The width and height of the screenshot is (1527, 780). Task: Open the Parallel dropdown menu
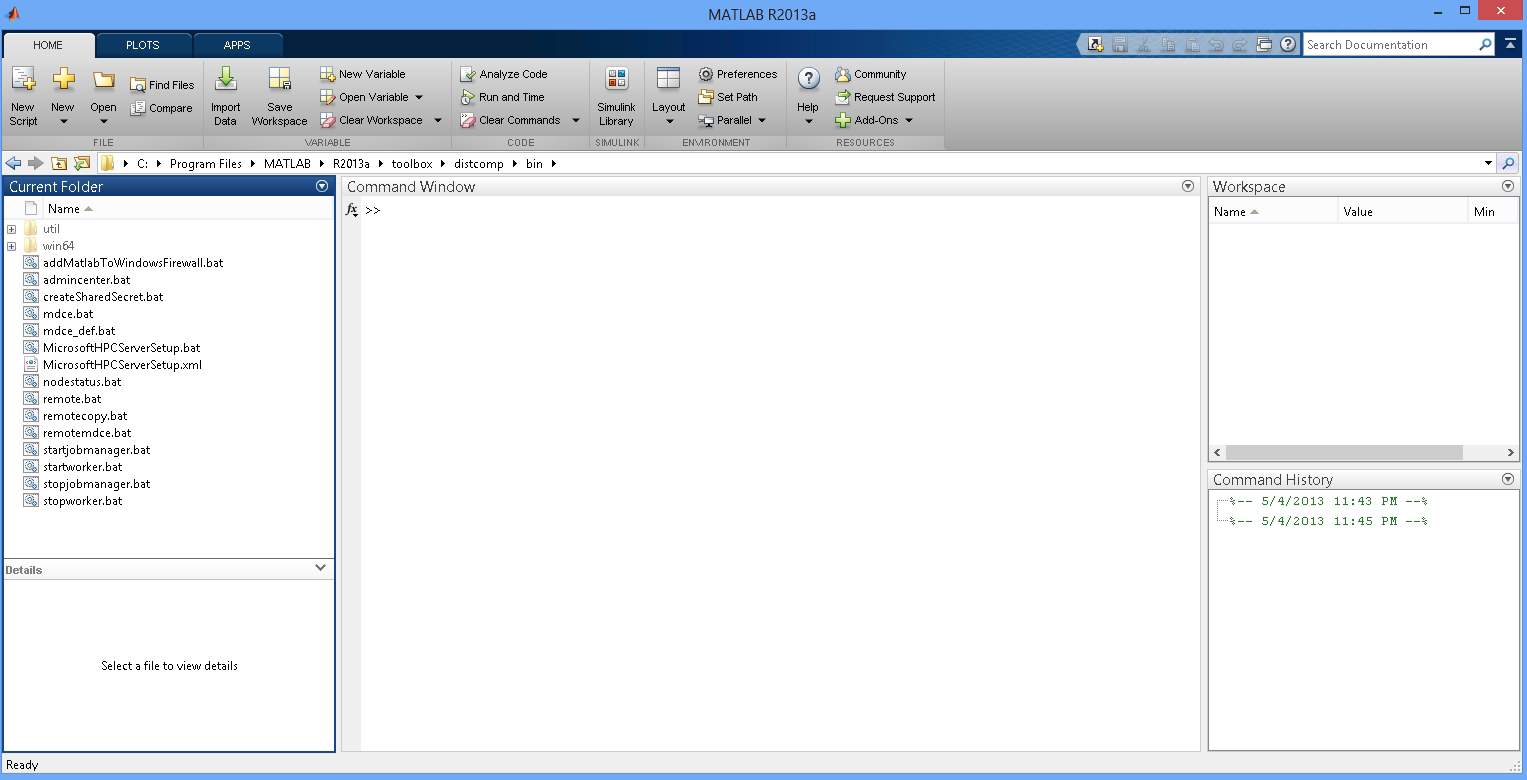[733, 120]
